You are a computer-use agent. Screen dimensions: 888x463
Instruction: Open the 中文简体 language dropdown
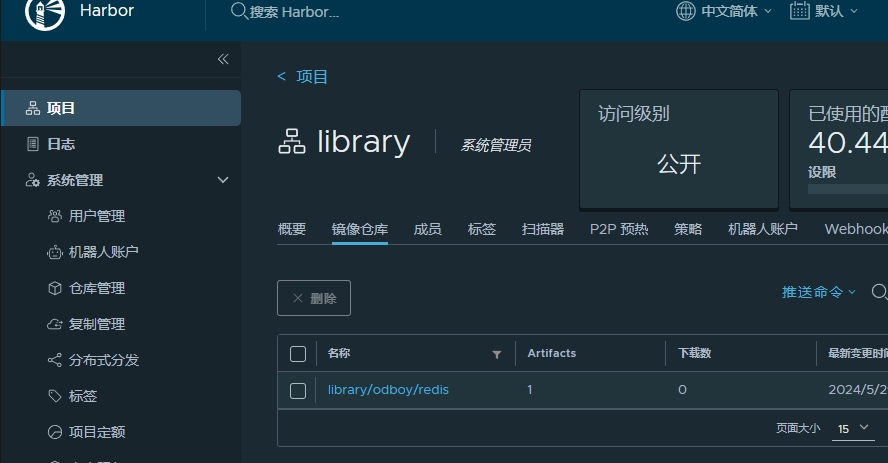(724, 11)
